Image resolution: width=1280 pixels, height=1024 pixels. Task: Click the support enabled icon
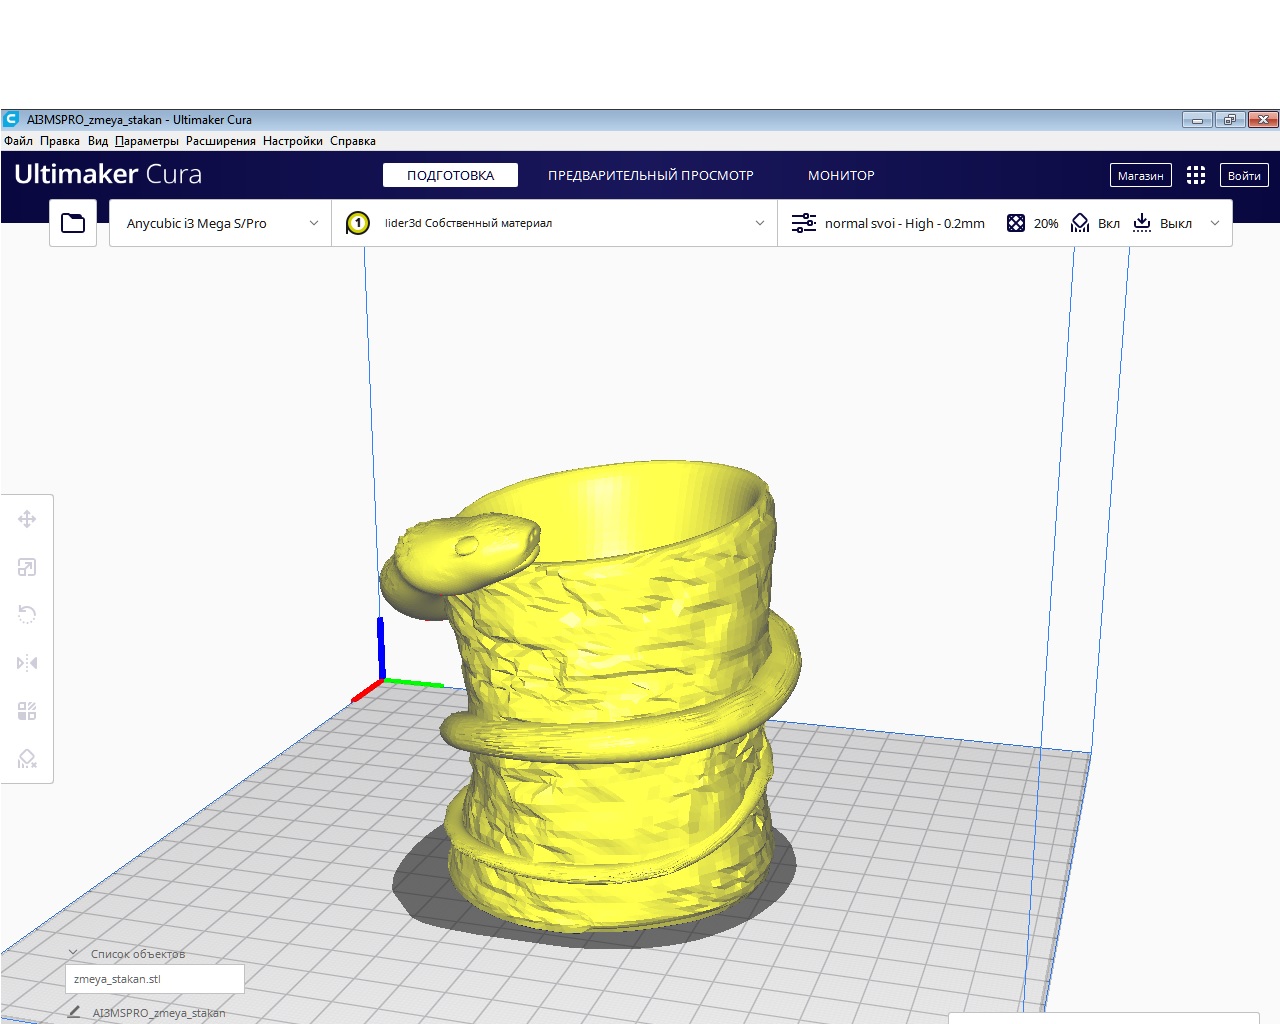(x=1080, y=223)
